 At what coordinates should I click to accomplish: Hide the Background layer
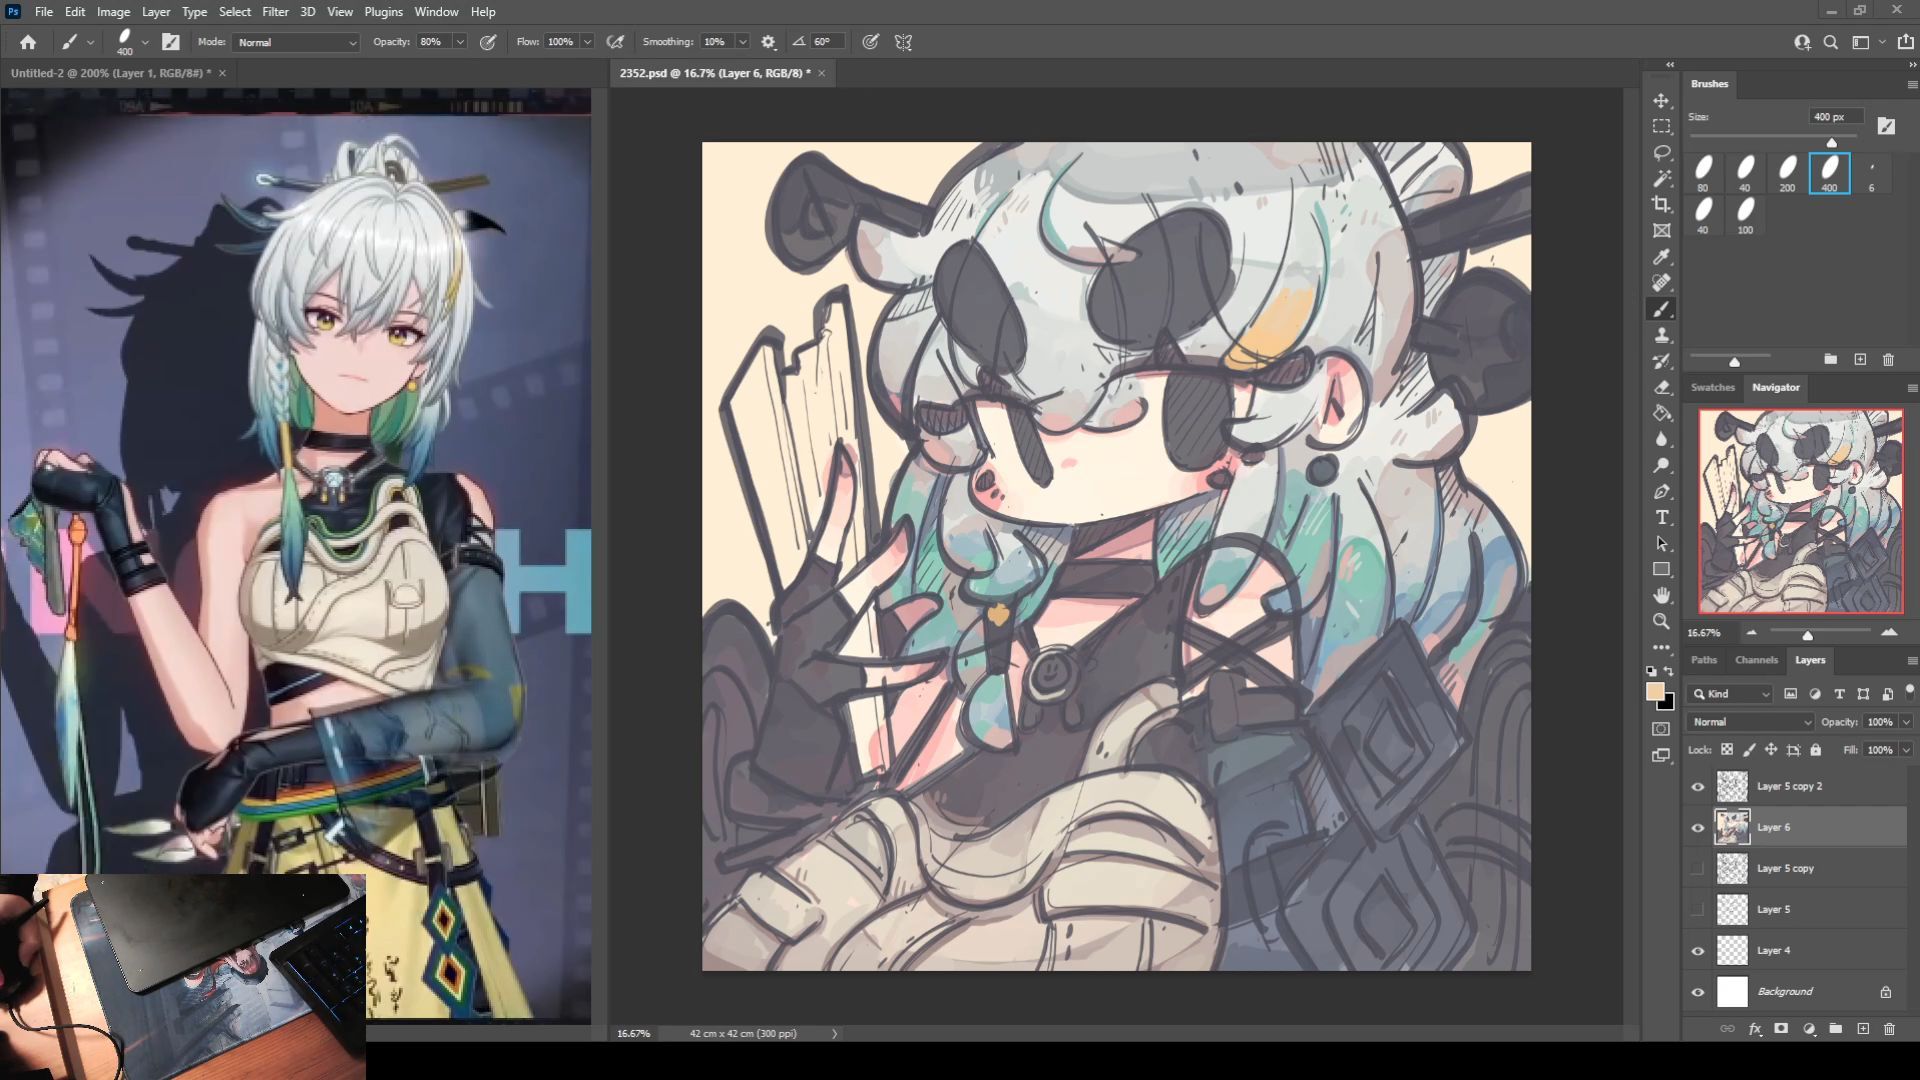1697,992
